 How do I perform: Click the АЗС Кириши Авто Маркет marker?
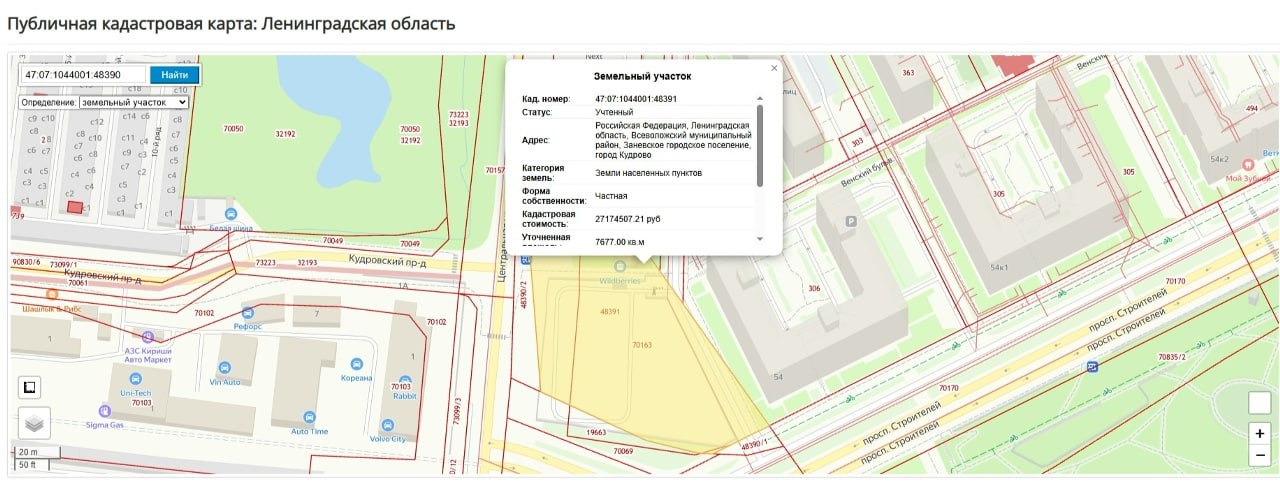click(148, 337)
